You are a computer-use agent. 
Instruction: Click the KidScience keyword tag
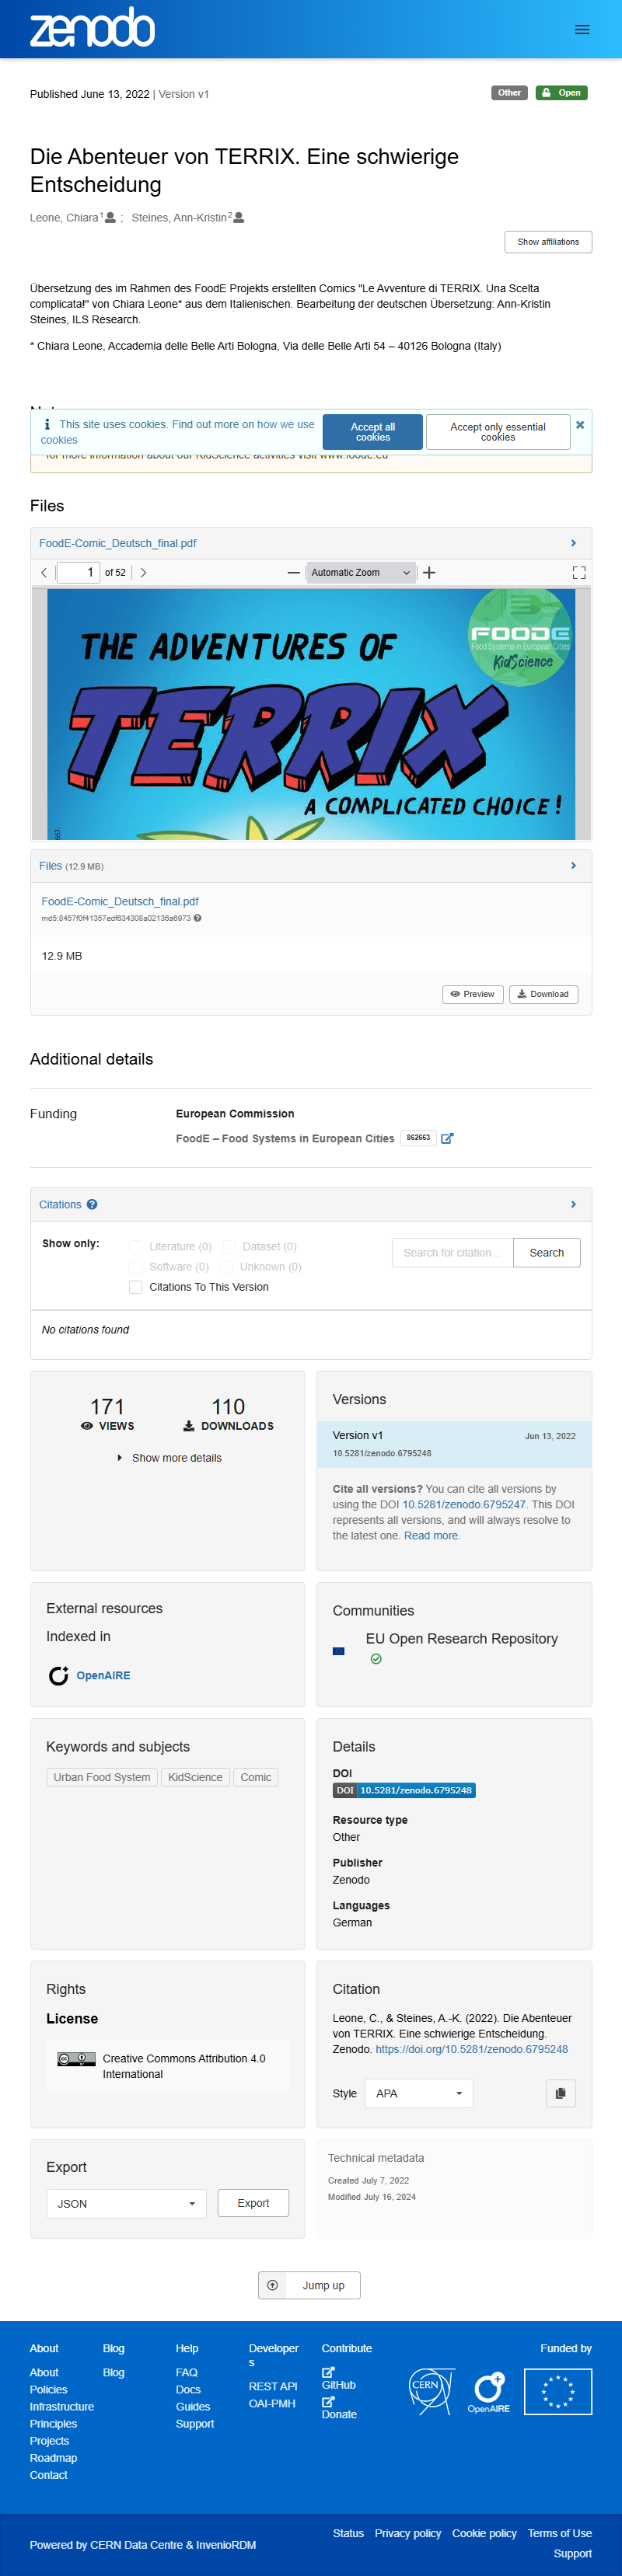[195, 1777]
